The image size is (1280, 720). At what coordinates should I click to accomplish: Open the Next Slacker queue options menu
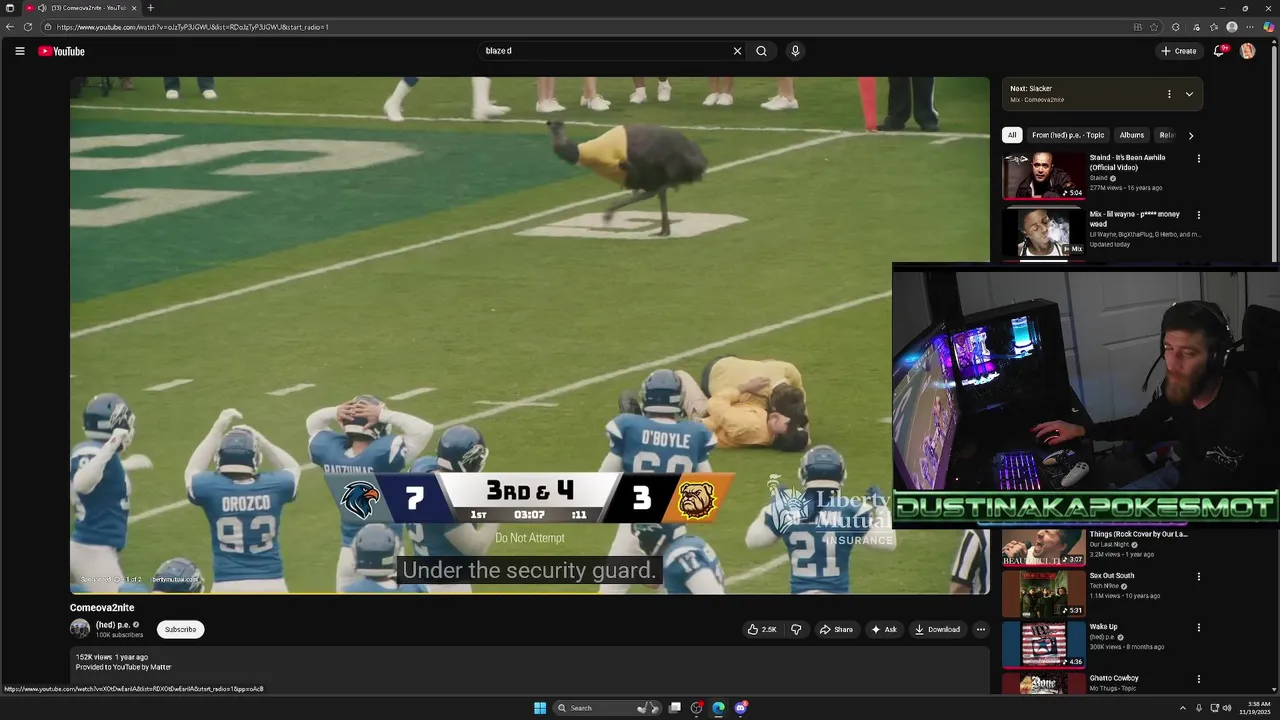pyautogui.click(x=1169, y=94)
